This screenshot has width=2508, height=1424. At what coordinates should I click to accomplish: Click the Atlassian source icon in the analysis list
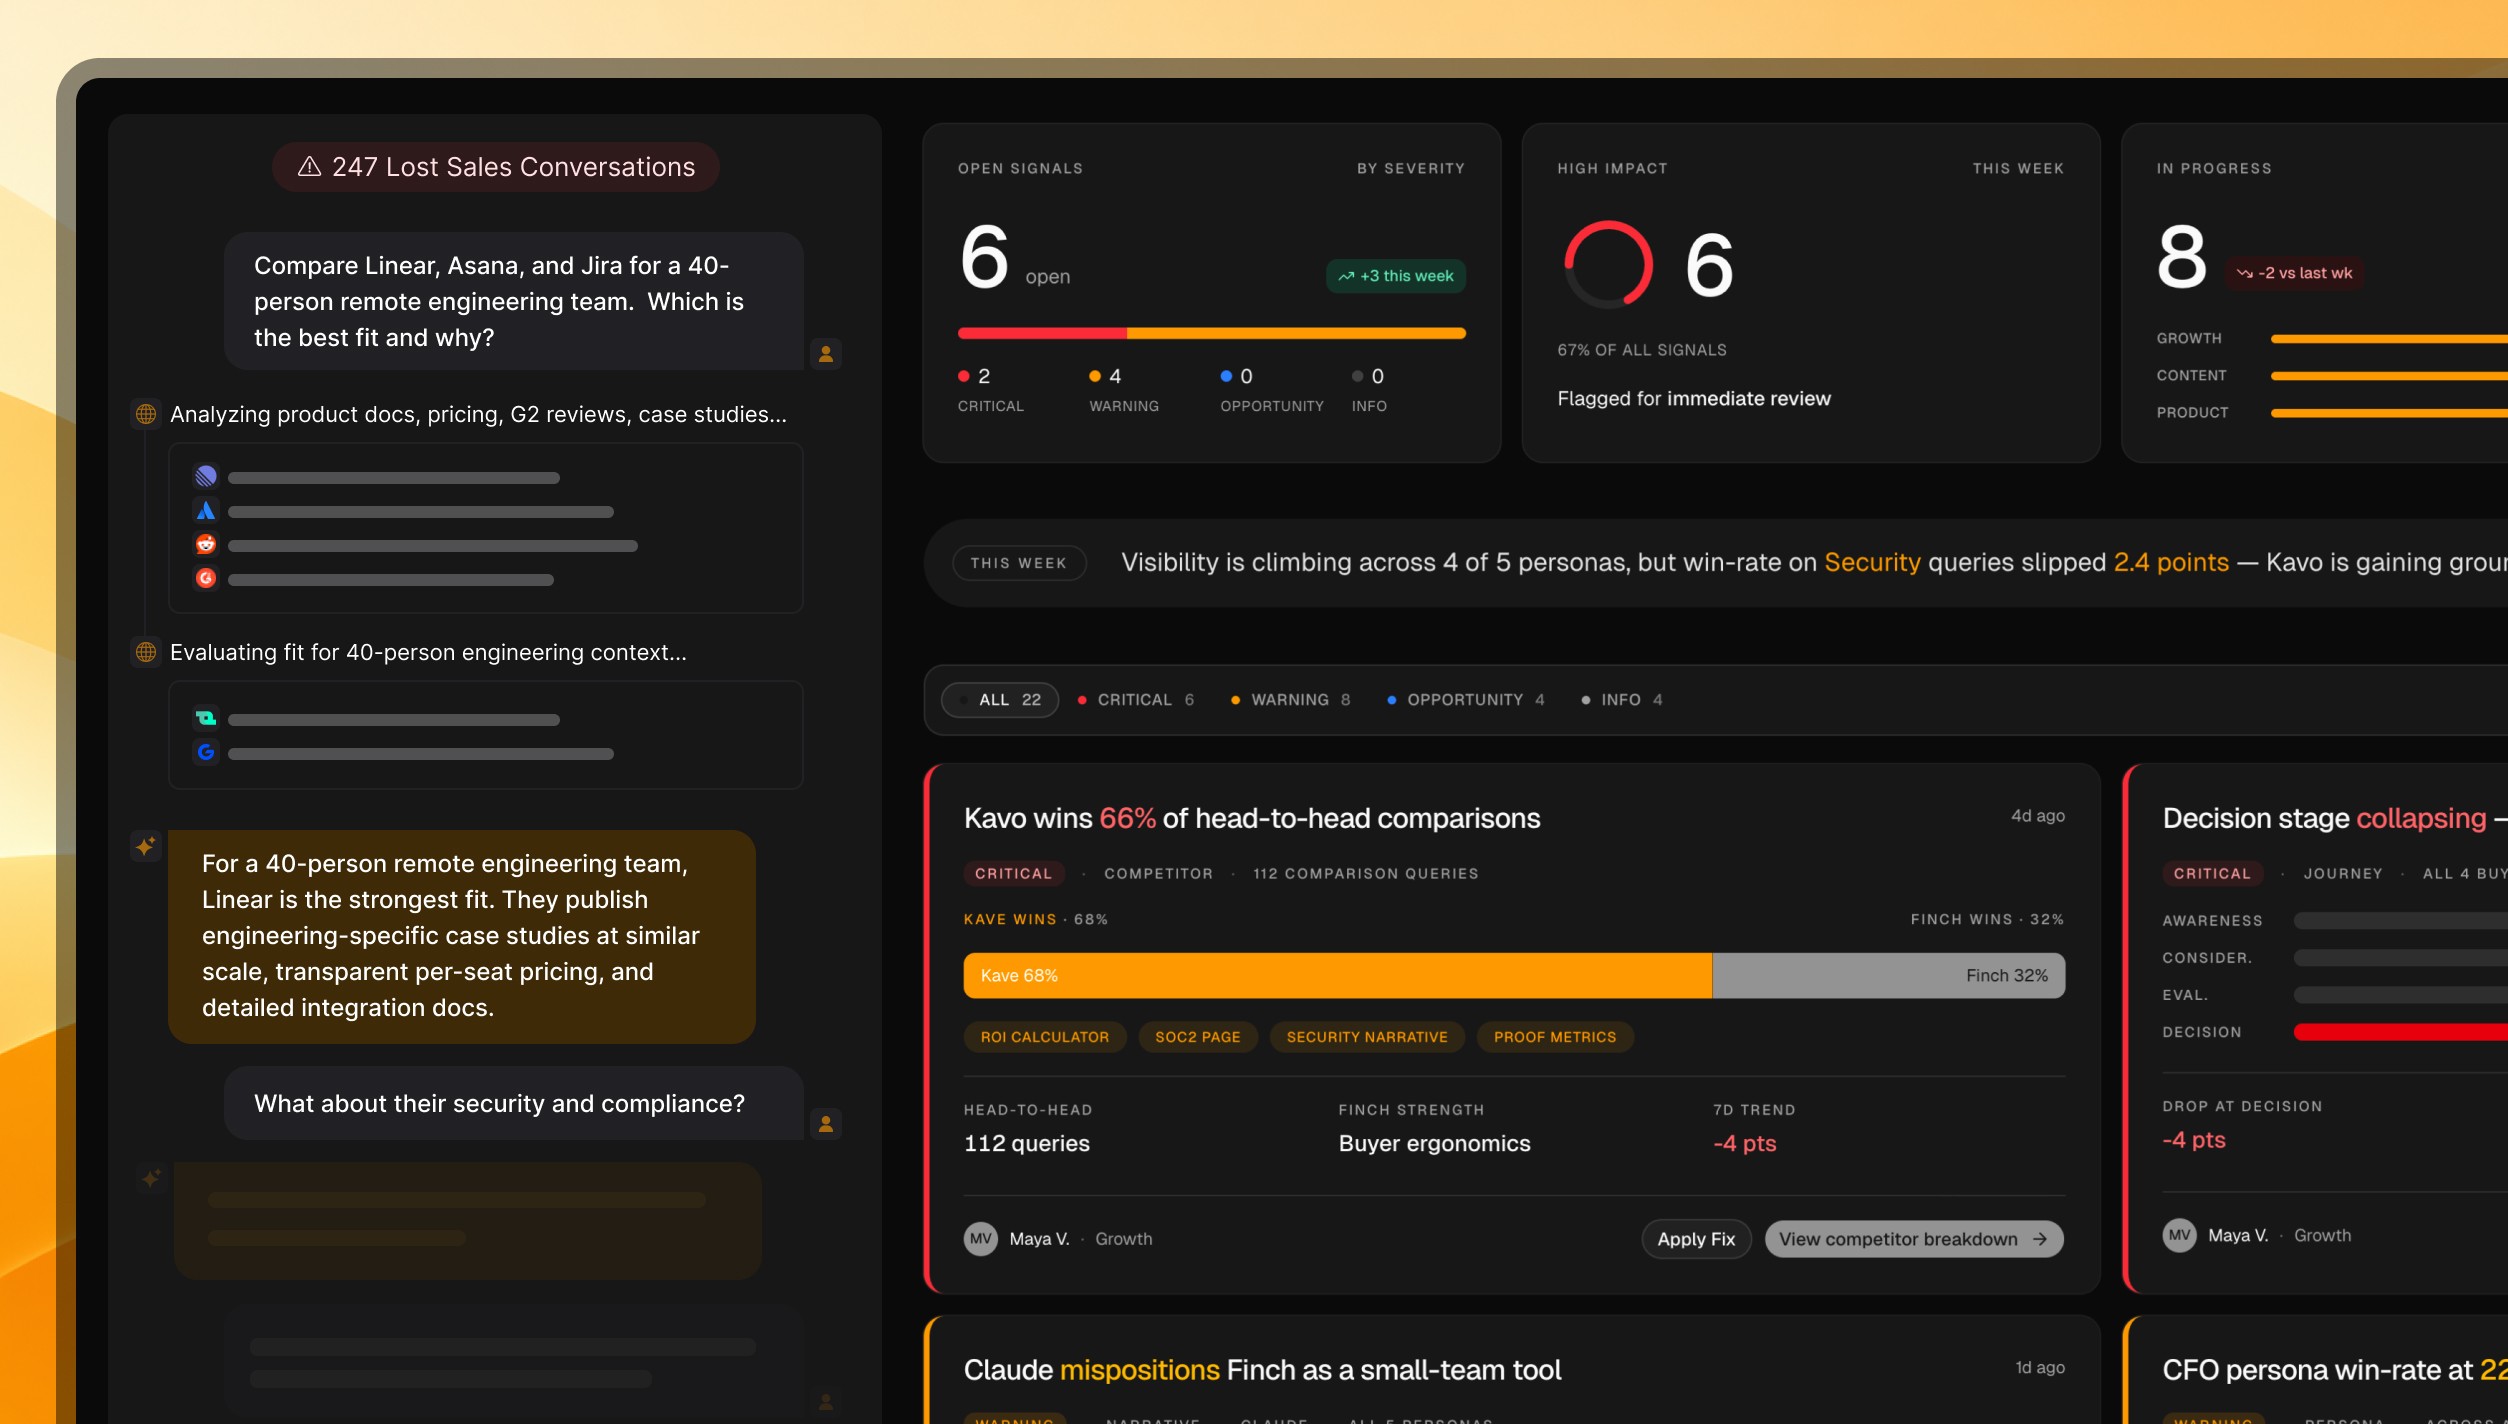206,510
